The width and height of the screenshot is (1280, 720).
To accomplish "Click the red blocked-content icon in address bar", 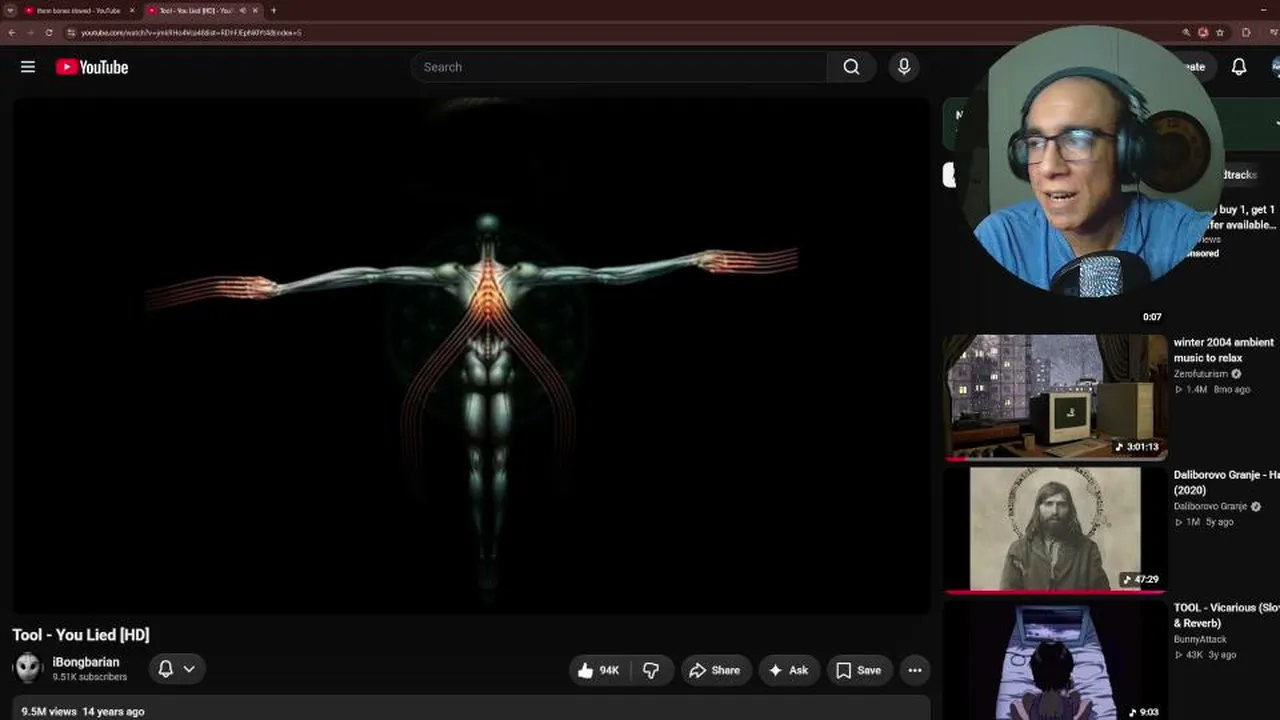I will tap(1203, 32).
